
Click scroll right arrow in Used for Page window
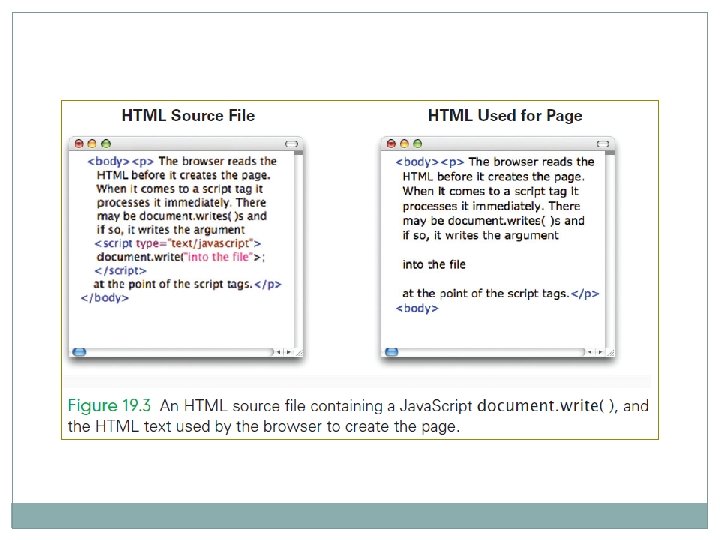pyautogui.click(x=600, y=352)
